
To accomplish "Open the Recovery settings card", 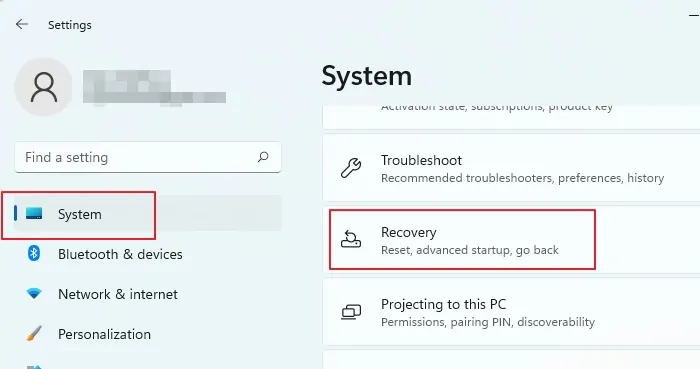I will (x=511, y=240).
